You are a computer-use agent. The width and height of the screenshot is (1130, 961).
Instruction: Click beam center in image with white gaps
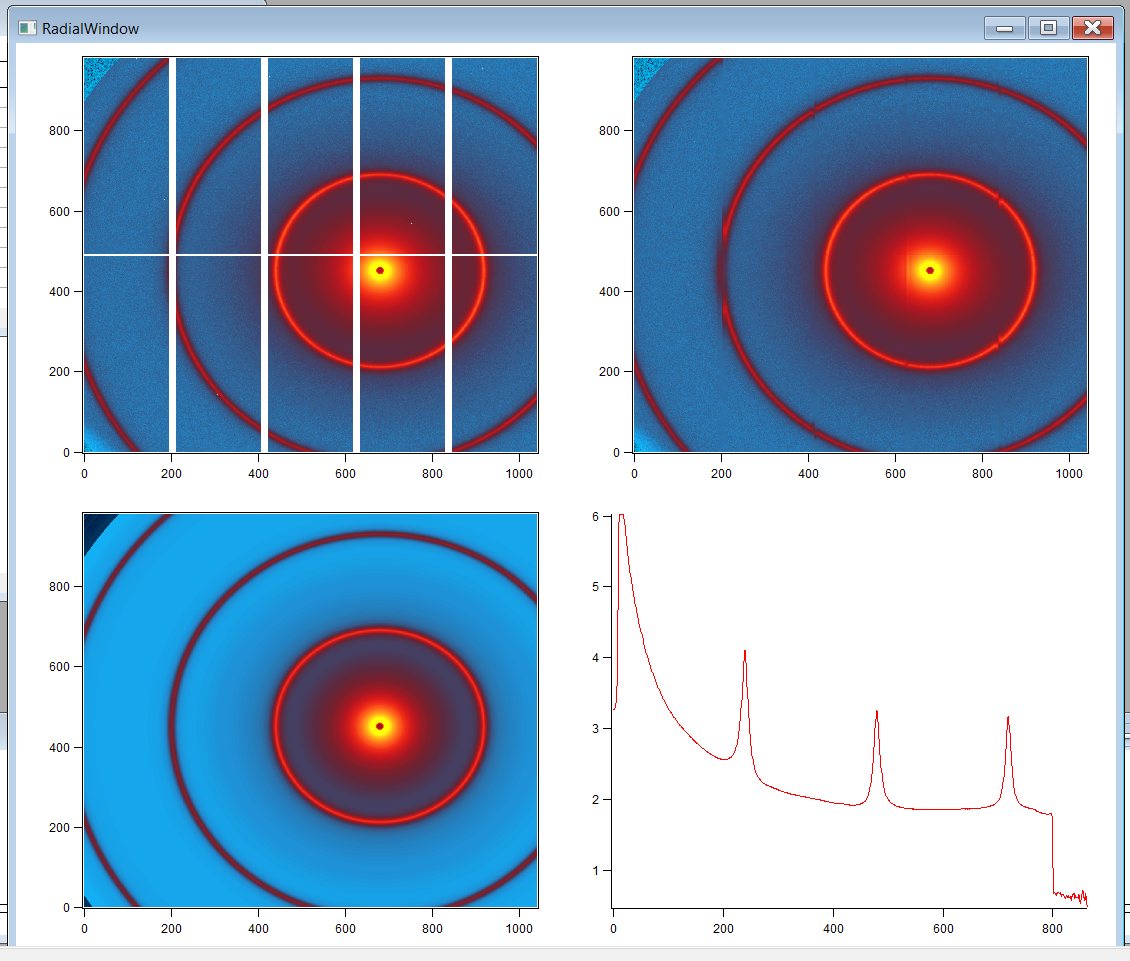click(x=380, y=270)
